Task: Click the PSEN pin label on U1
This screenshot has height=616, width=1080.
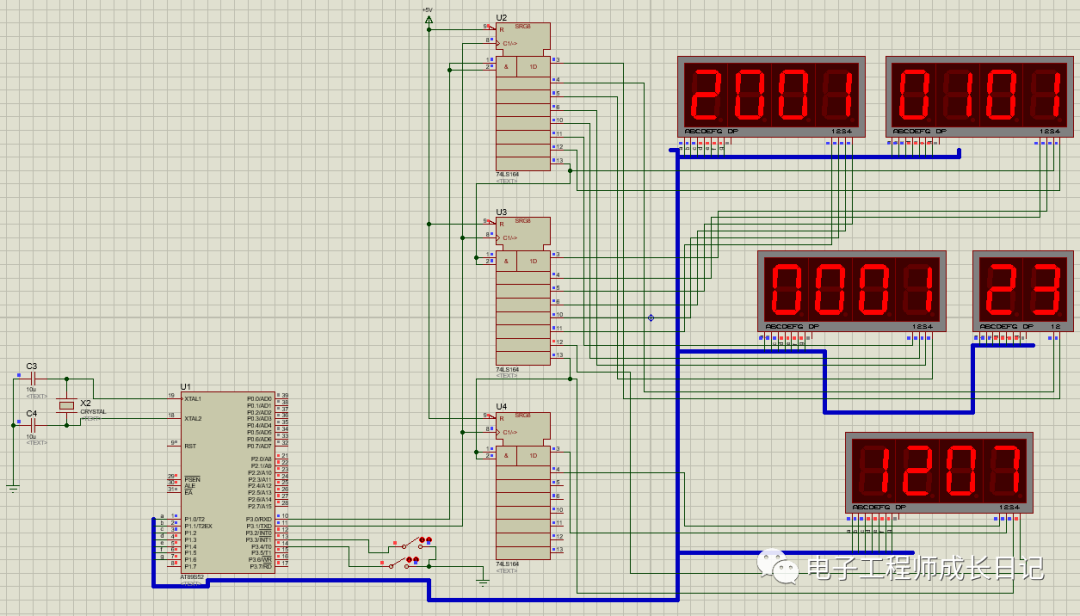Action: point(192,480)
